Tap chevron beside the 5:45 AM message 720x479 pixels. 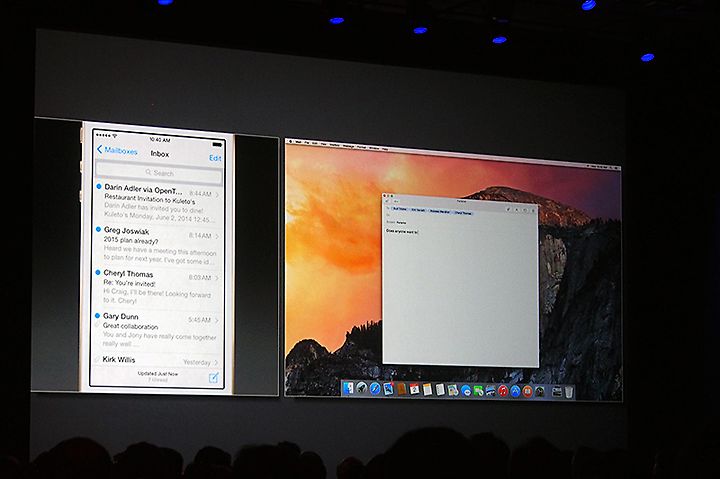point(216,320)
